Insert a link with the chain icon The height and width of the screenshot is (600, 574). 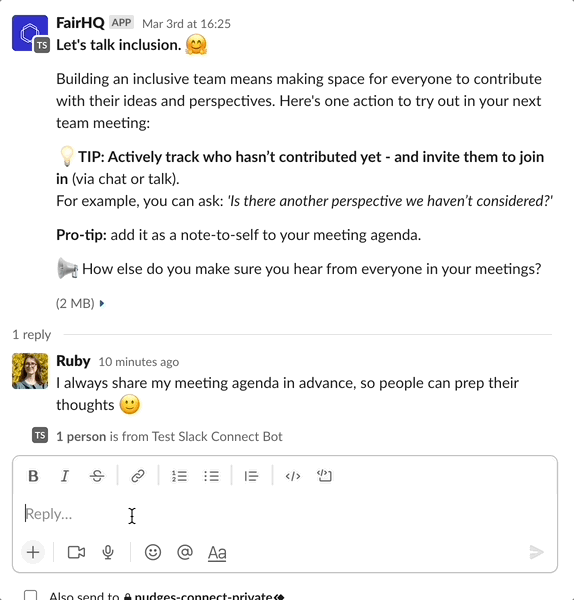click(138, 476)
